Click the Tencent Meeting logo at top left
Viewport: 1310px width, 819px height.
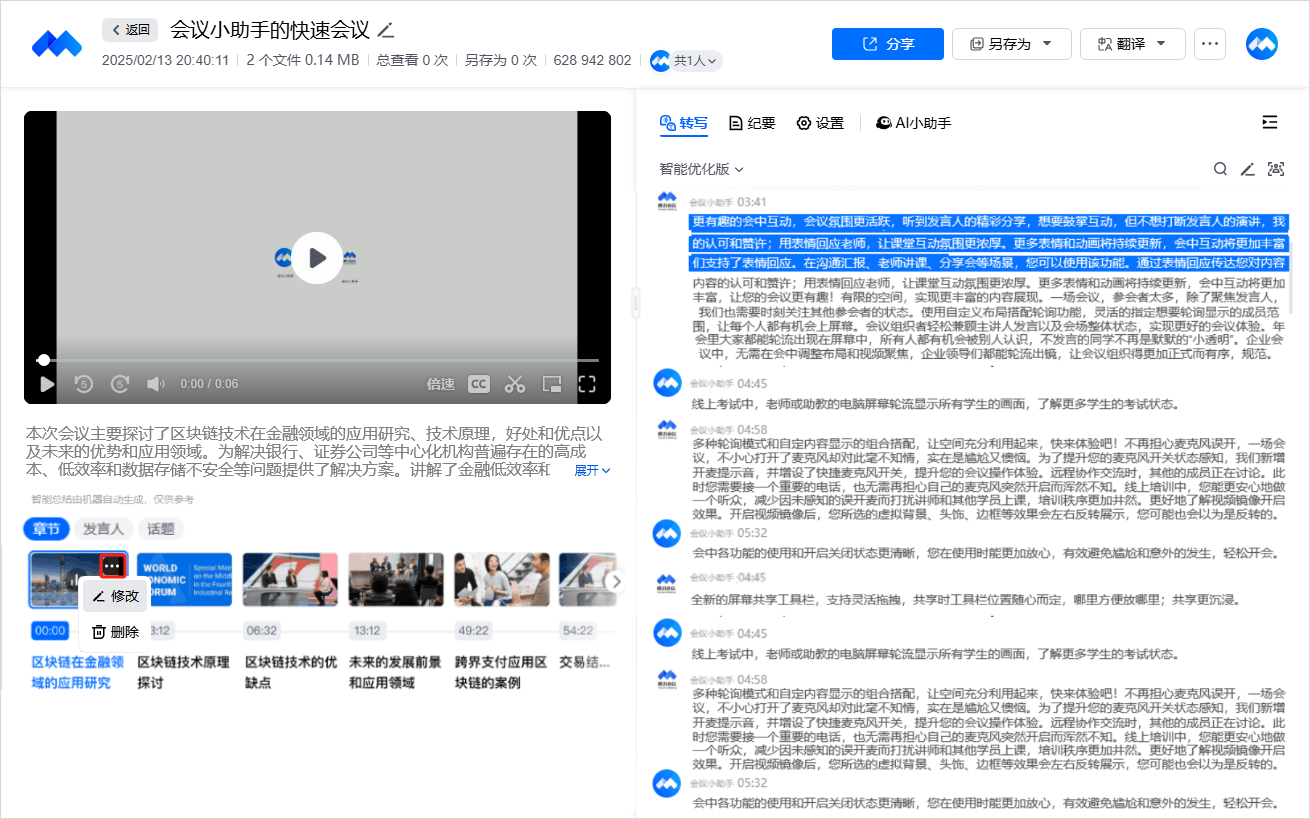[x=56, y=43]
